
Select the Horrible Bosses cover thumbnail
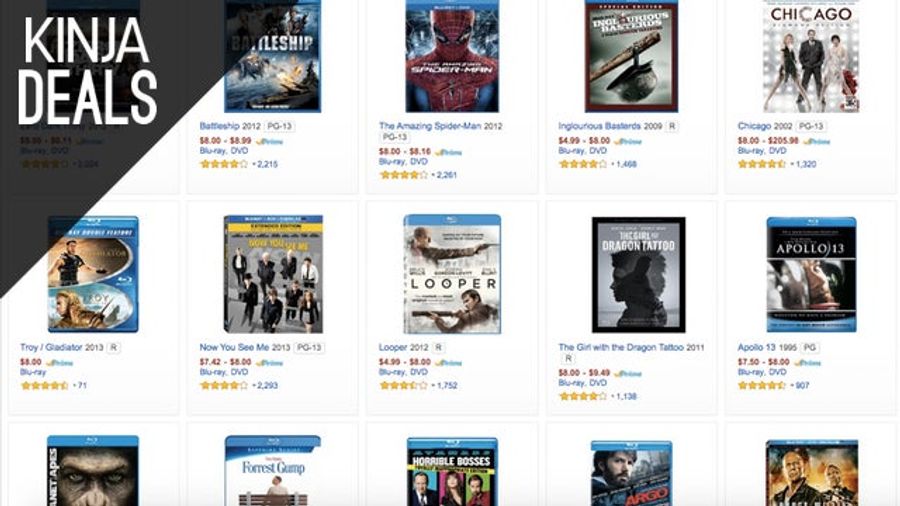[x=452, y=472]
